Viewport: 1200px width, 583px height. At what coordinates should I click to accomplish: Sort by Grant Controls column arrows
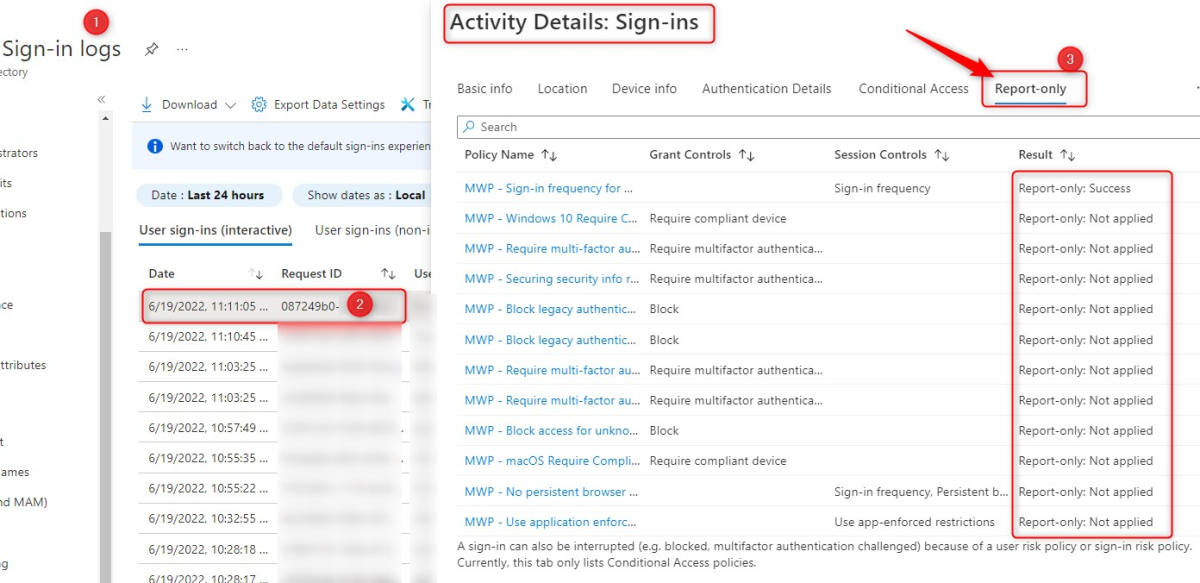click(746, 155)
